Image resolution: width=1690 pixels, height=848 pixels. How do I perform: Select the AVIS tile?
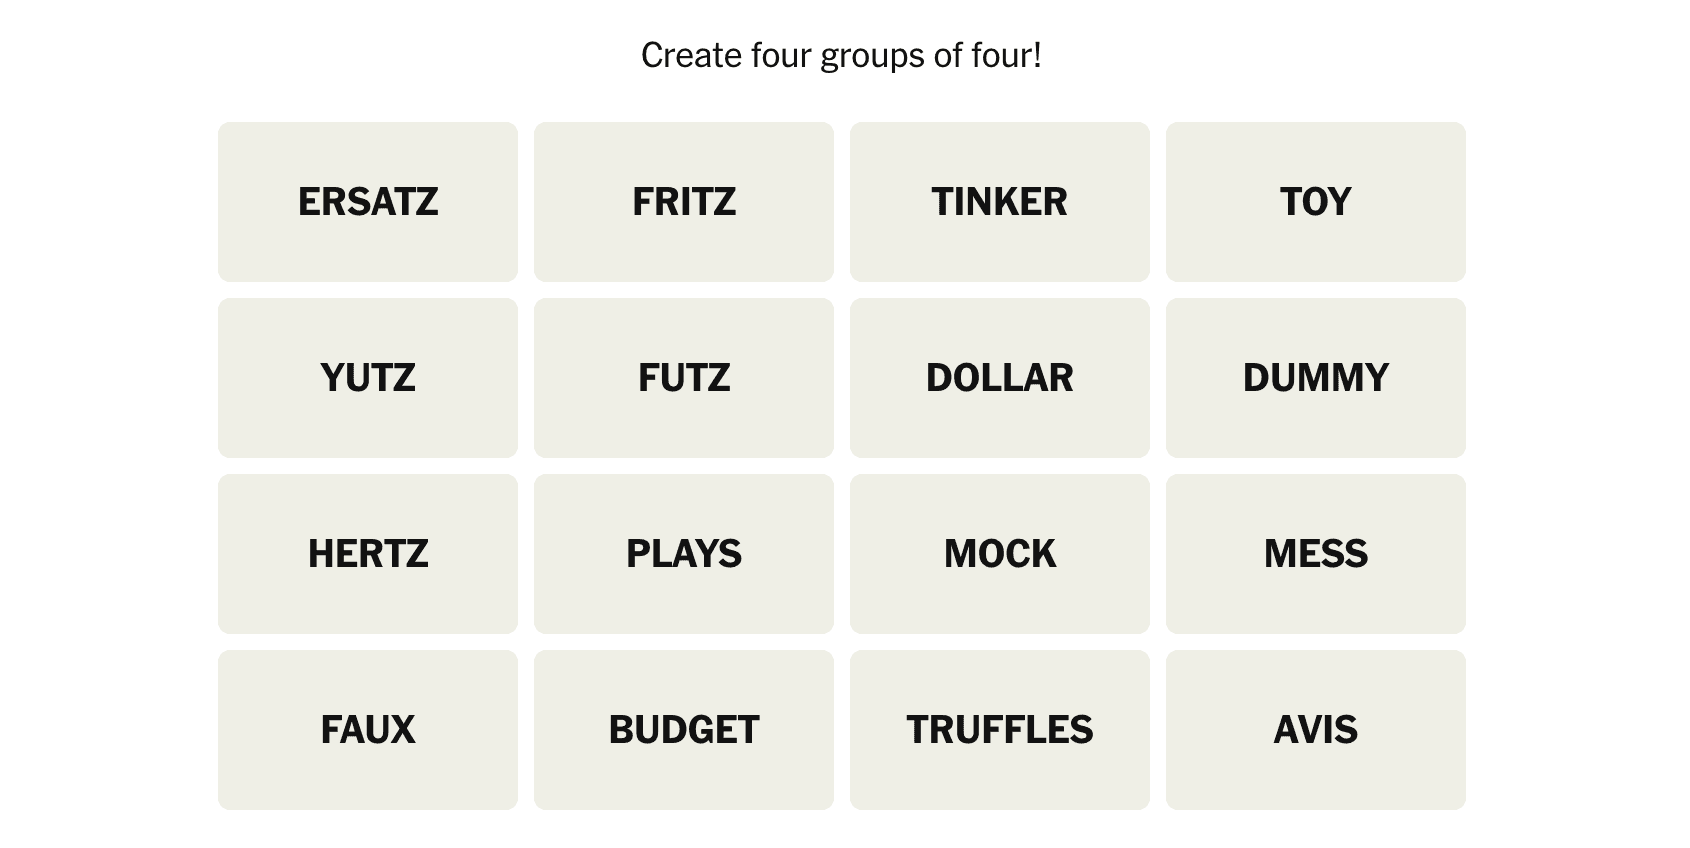1316,730
